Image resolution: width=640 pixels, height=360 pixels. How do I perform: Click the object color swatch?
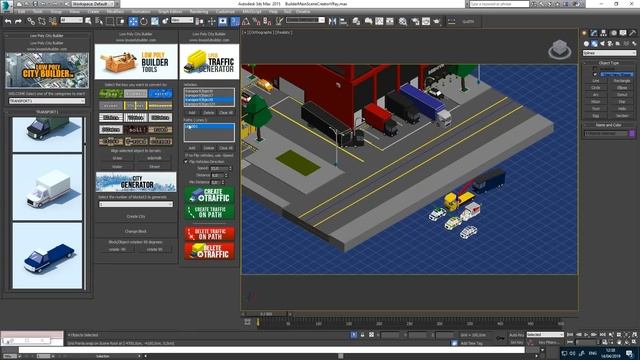tap(632, 133)
